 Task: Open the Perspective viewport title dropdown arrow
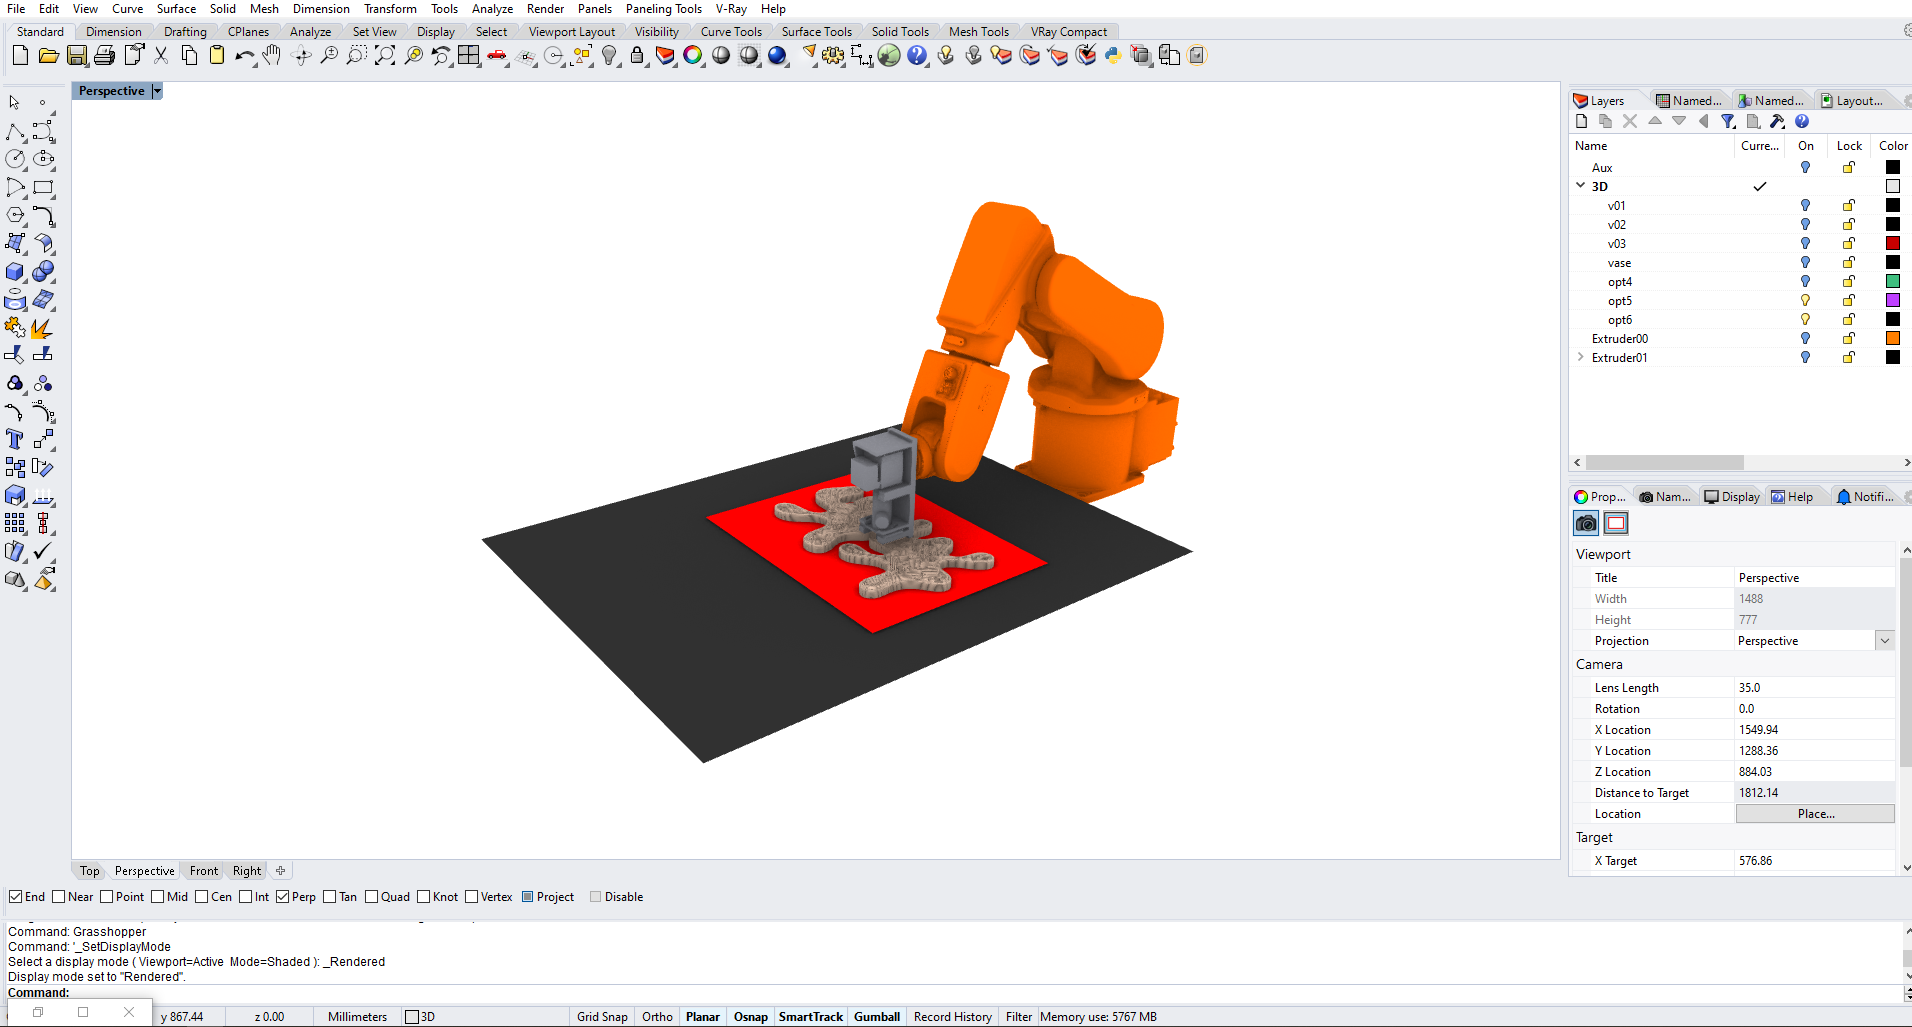(x=157, y=91)
